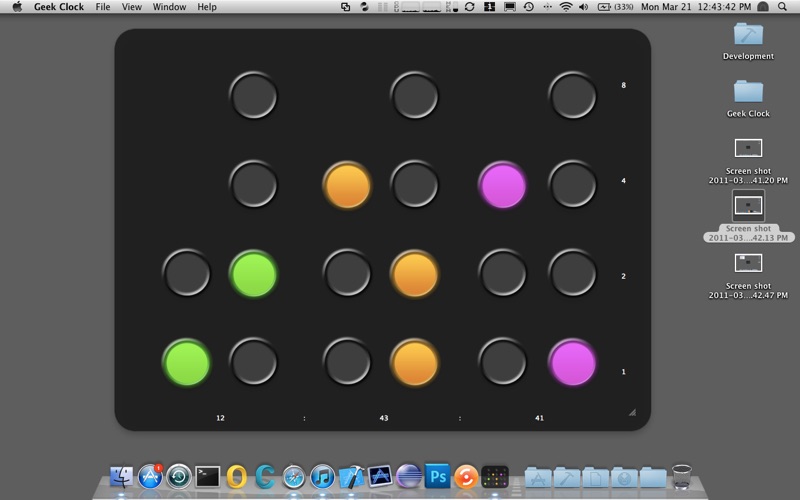Open the Wi-Fi status menu
The width and height of the screenshot is (800, 500).
[x=566, y=7]
